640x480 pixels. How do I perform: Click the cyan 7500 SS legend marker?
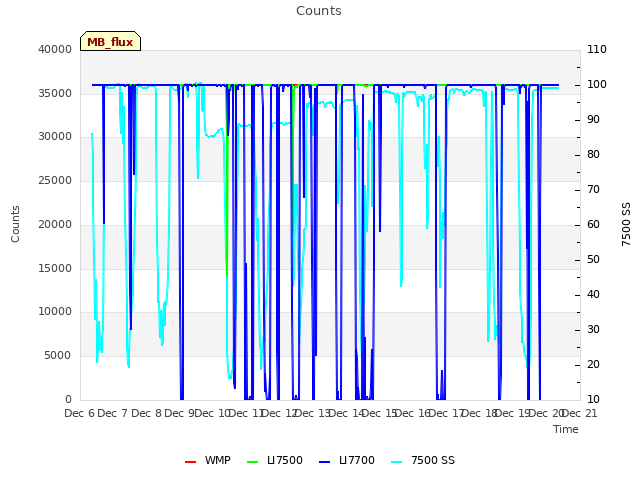397,462
